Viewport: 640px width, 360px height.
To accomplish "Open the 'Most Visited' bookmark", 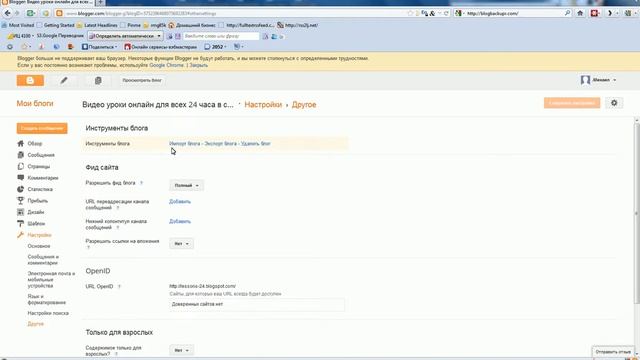I will 18,25.
